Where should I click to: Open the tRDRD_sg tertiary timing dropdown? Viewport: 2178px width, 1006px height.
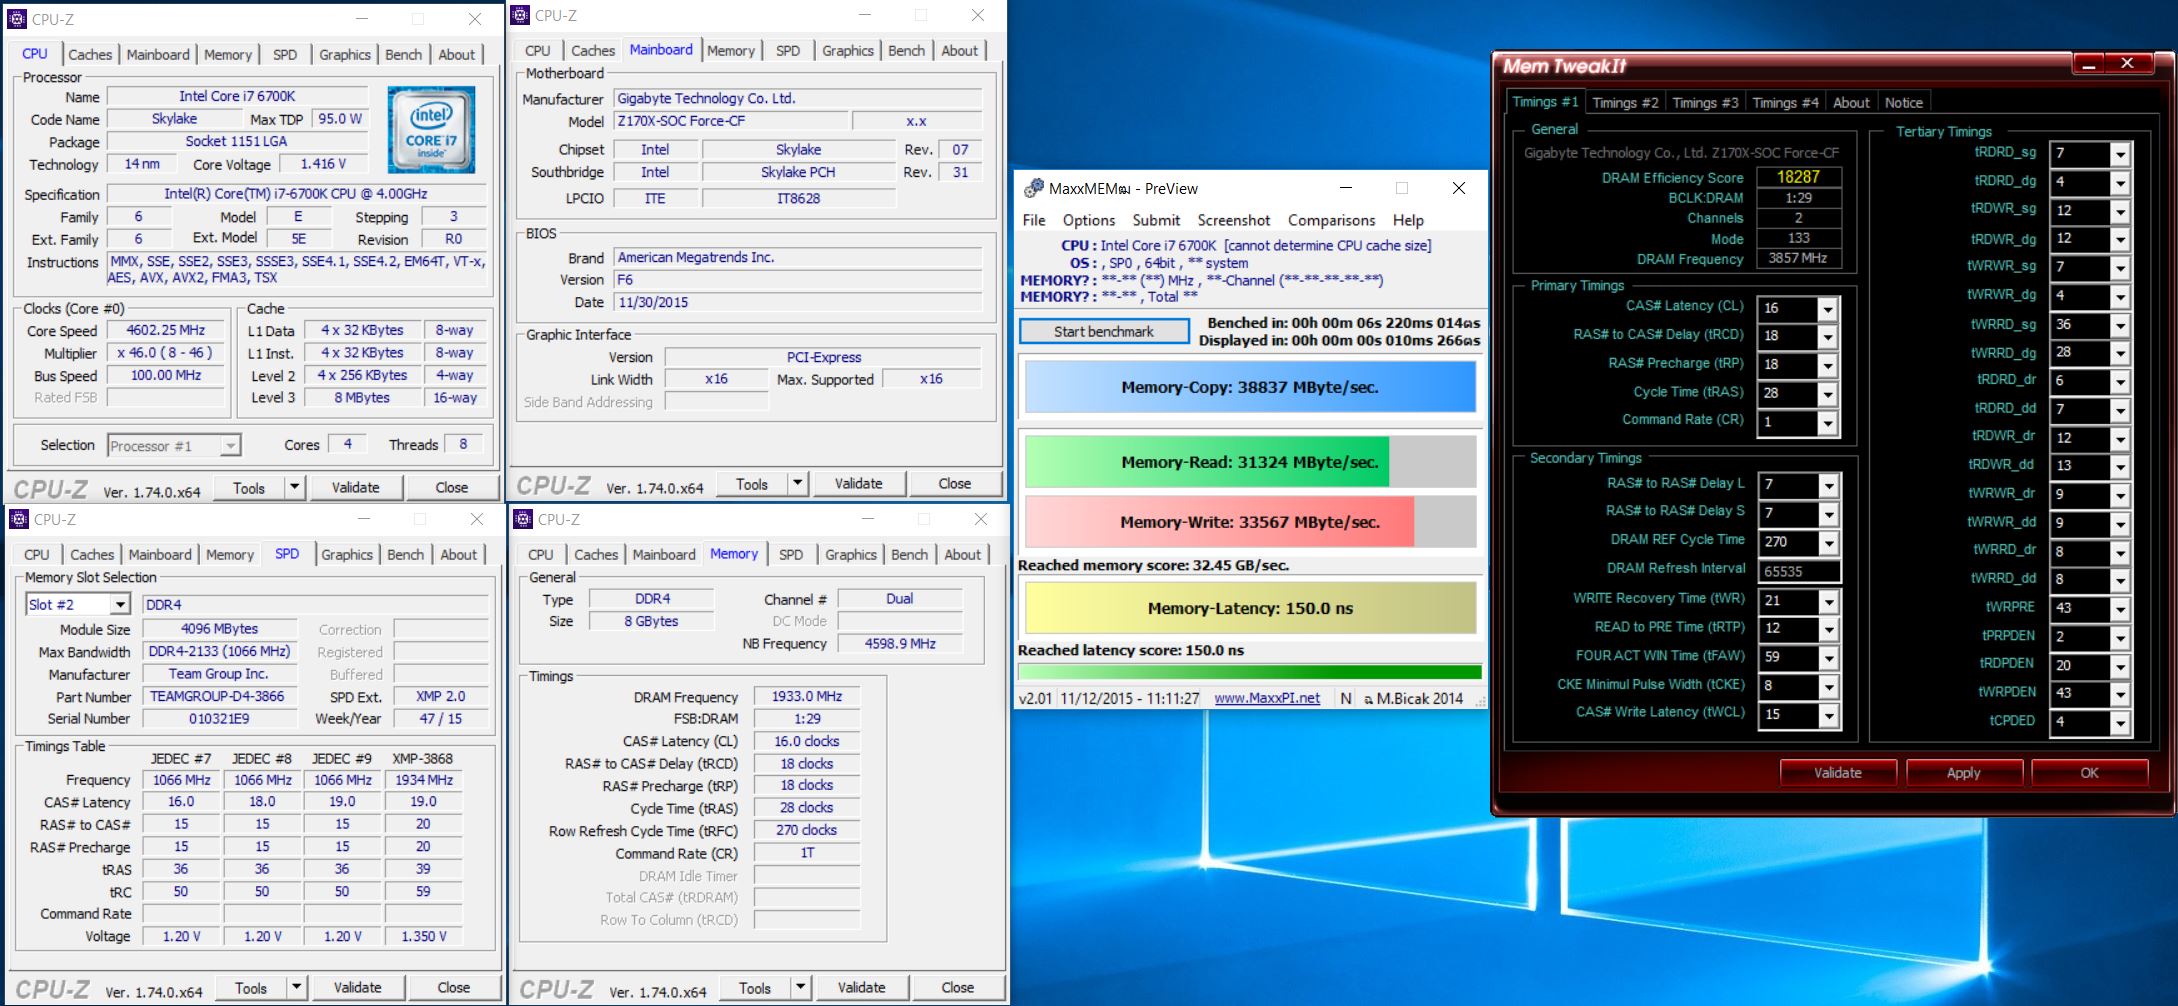coord(2119,154)
